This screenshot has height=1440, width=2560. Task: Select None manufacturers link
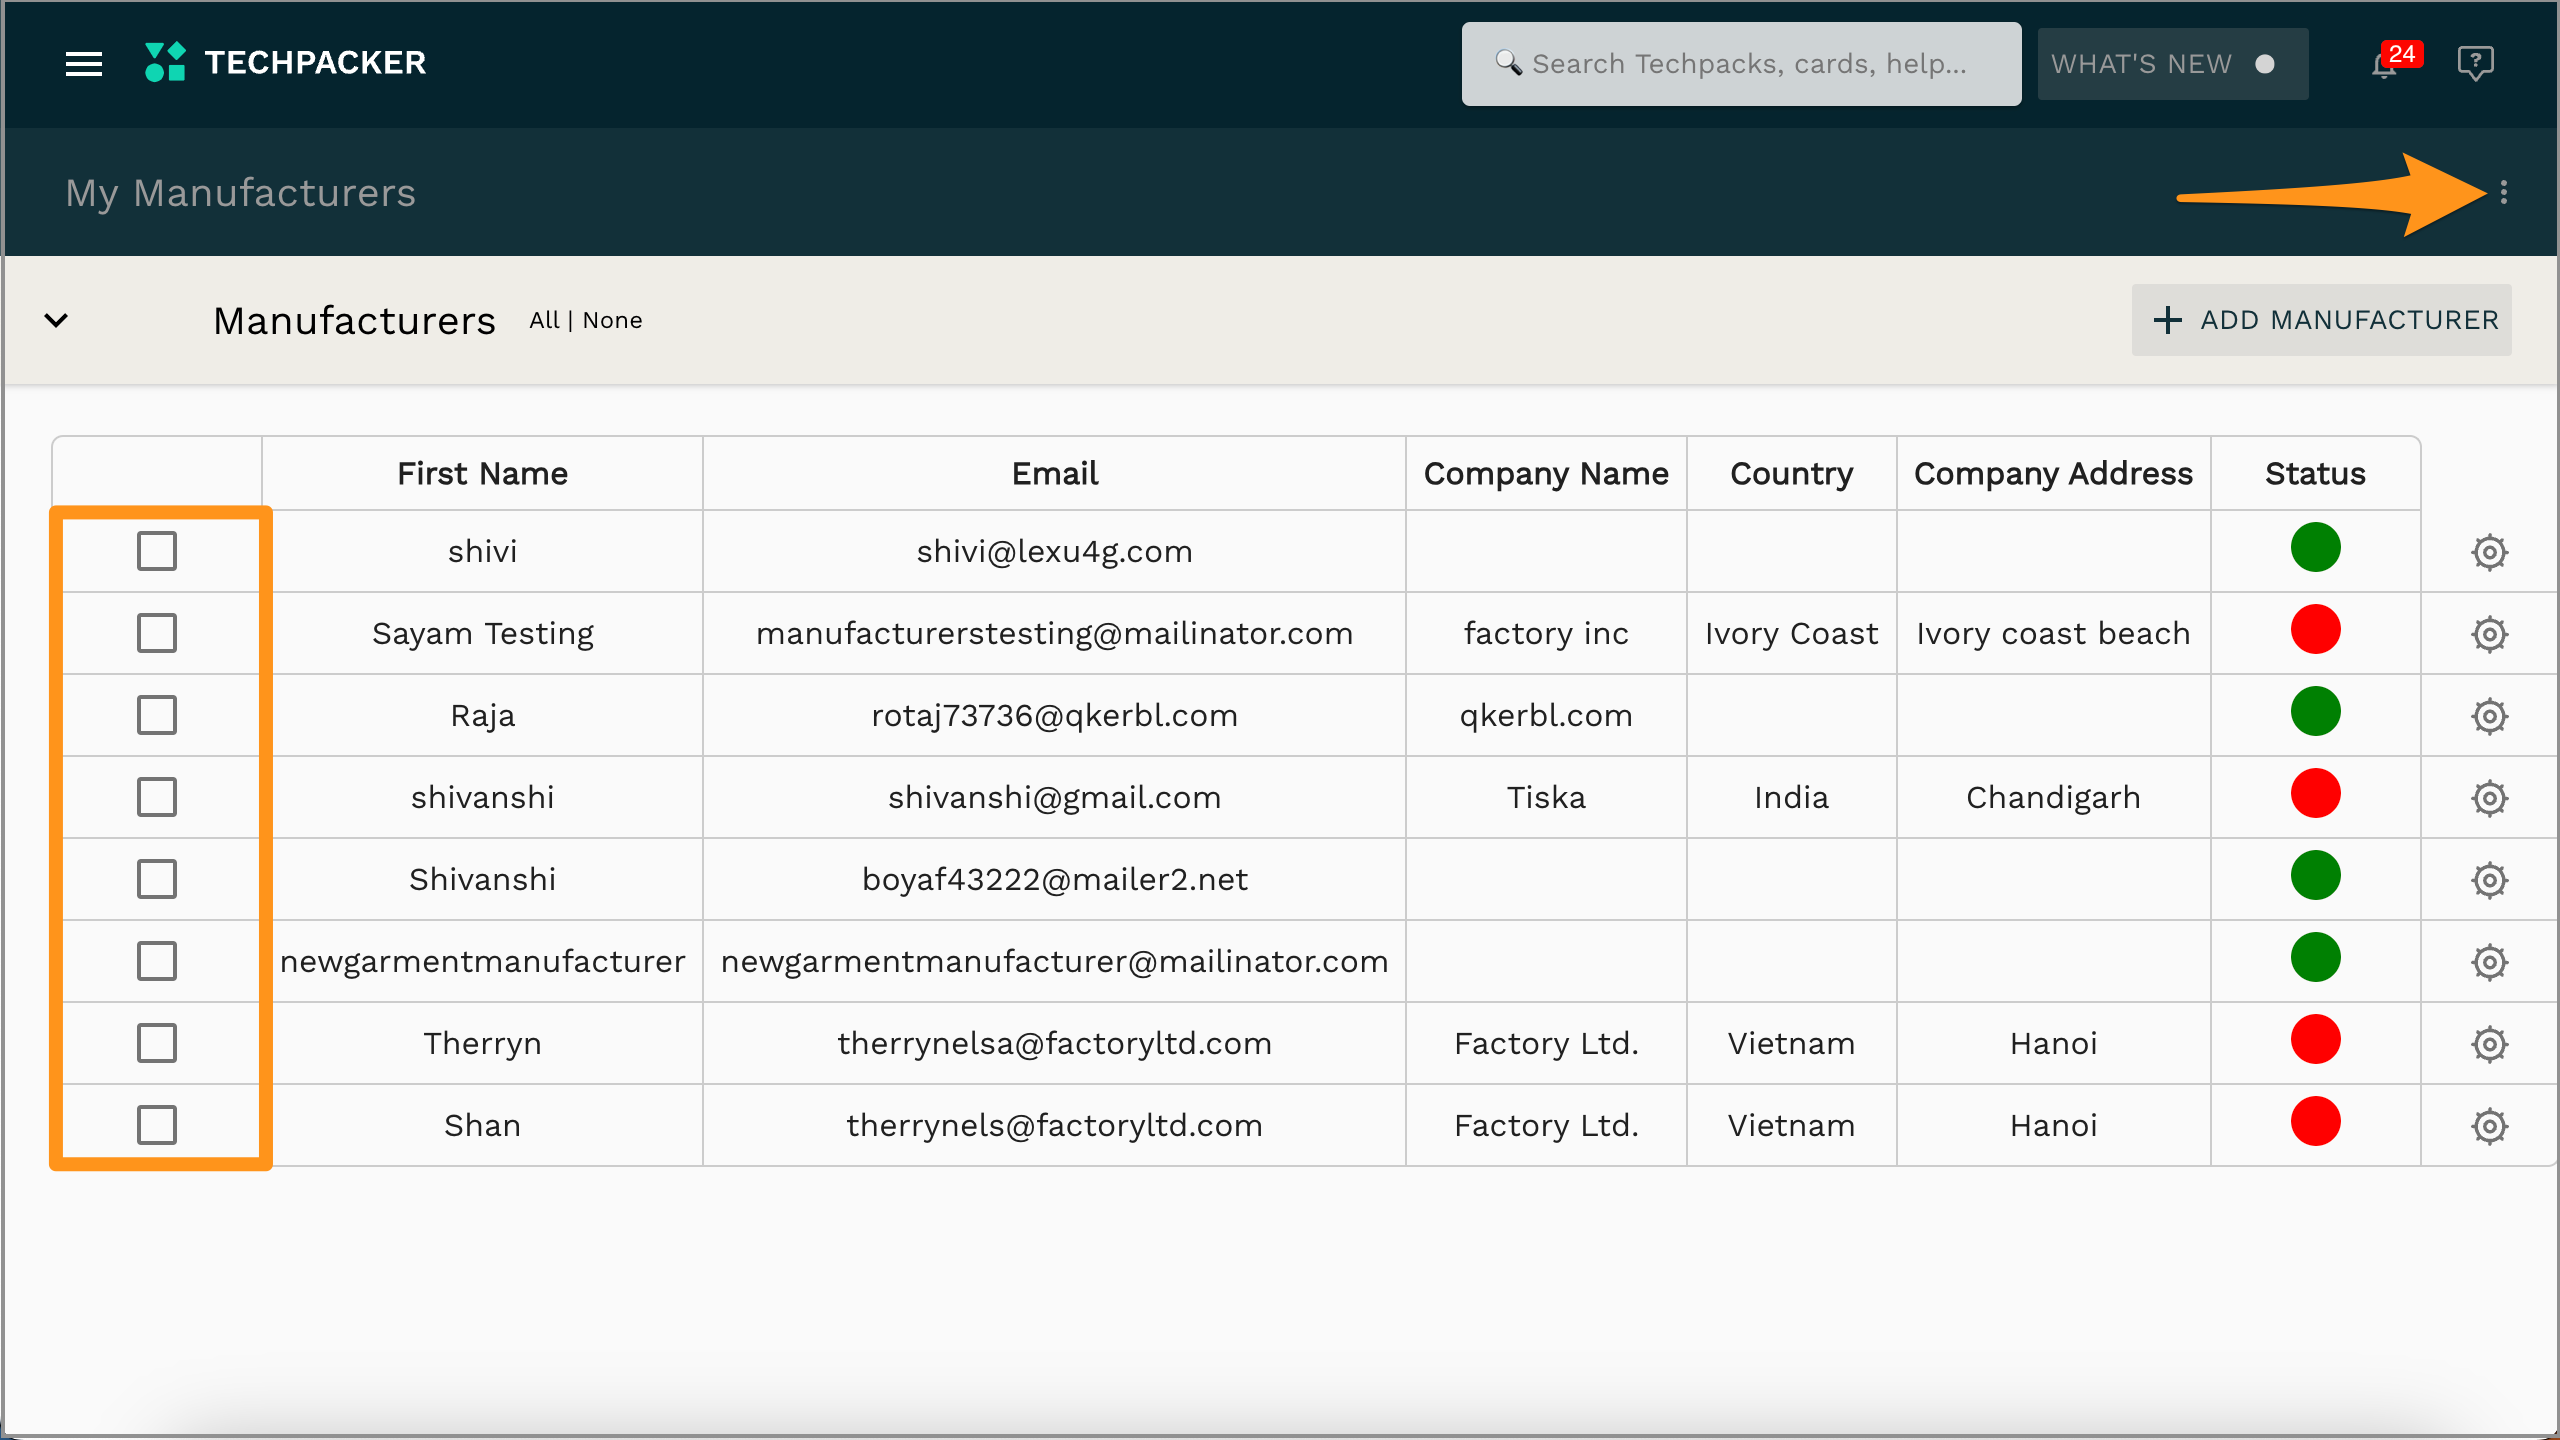click(x=612, y=320)
